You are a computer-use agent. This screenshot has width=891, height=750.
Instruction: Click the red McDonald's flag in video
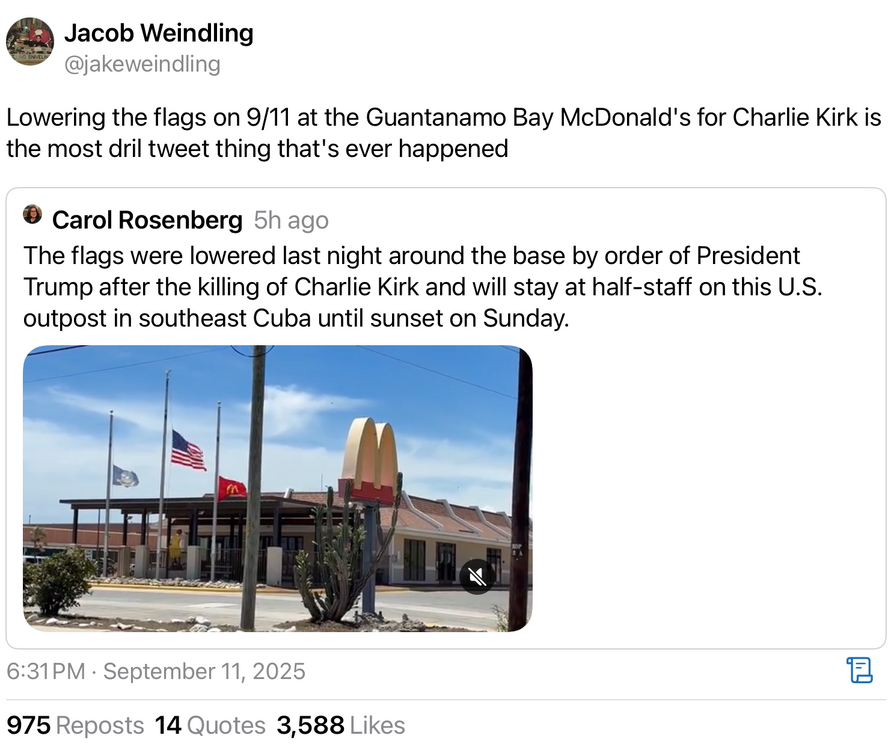click(x=232, y=488)
